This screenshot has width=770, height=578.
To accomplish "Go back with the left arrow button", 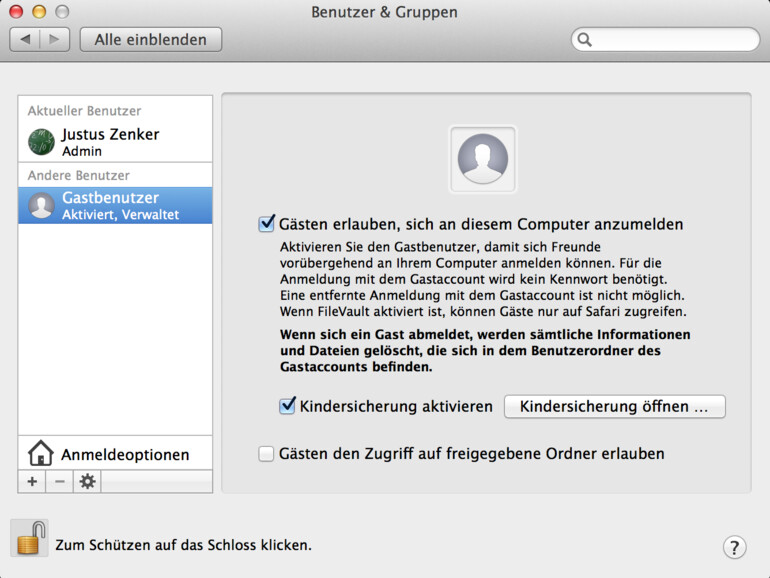I will tap(25, 40).
